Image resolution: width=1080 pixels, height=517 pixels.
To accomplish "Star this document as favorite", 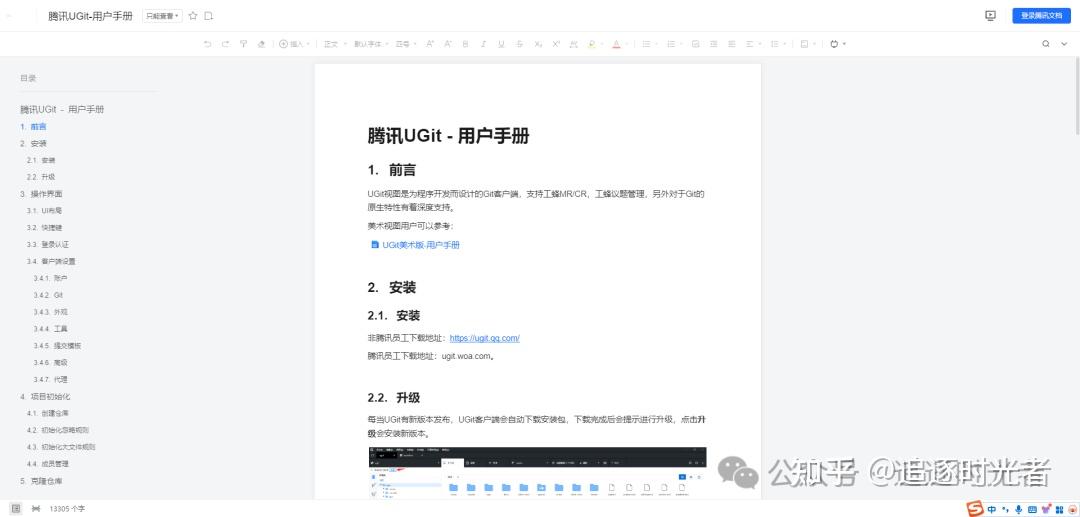I will pyautogui.click(x=193, y=16).
